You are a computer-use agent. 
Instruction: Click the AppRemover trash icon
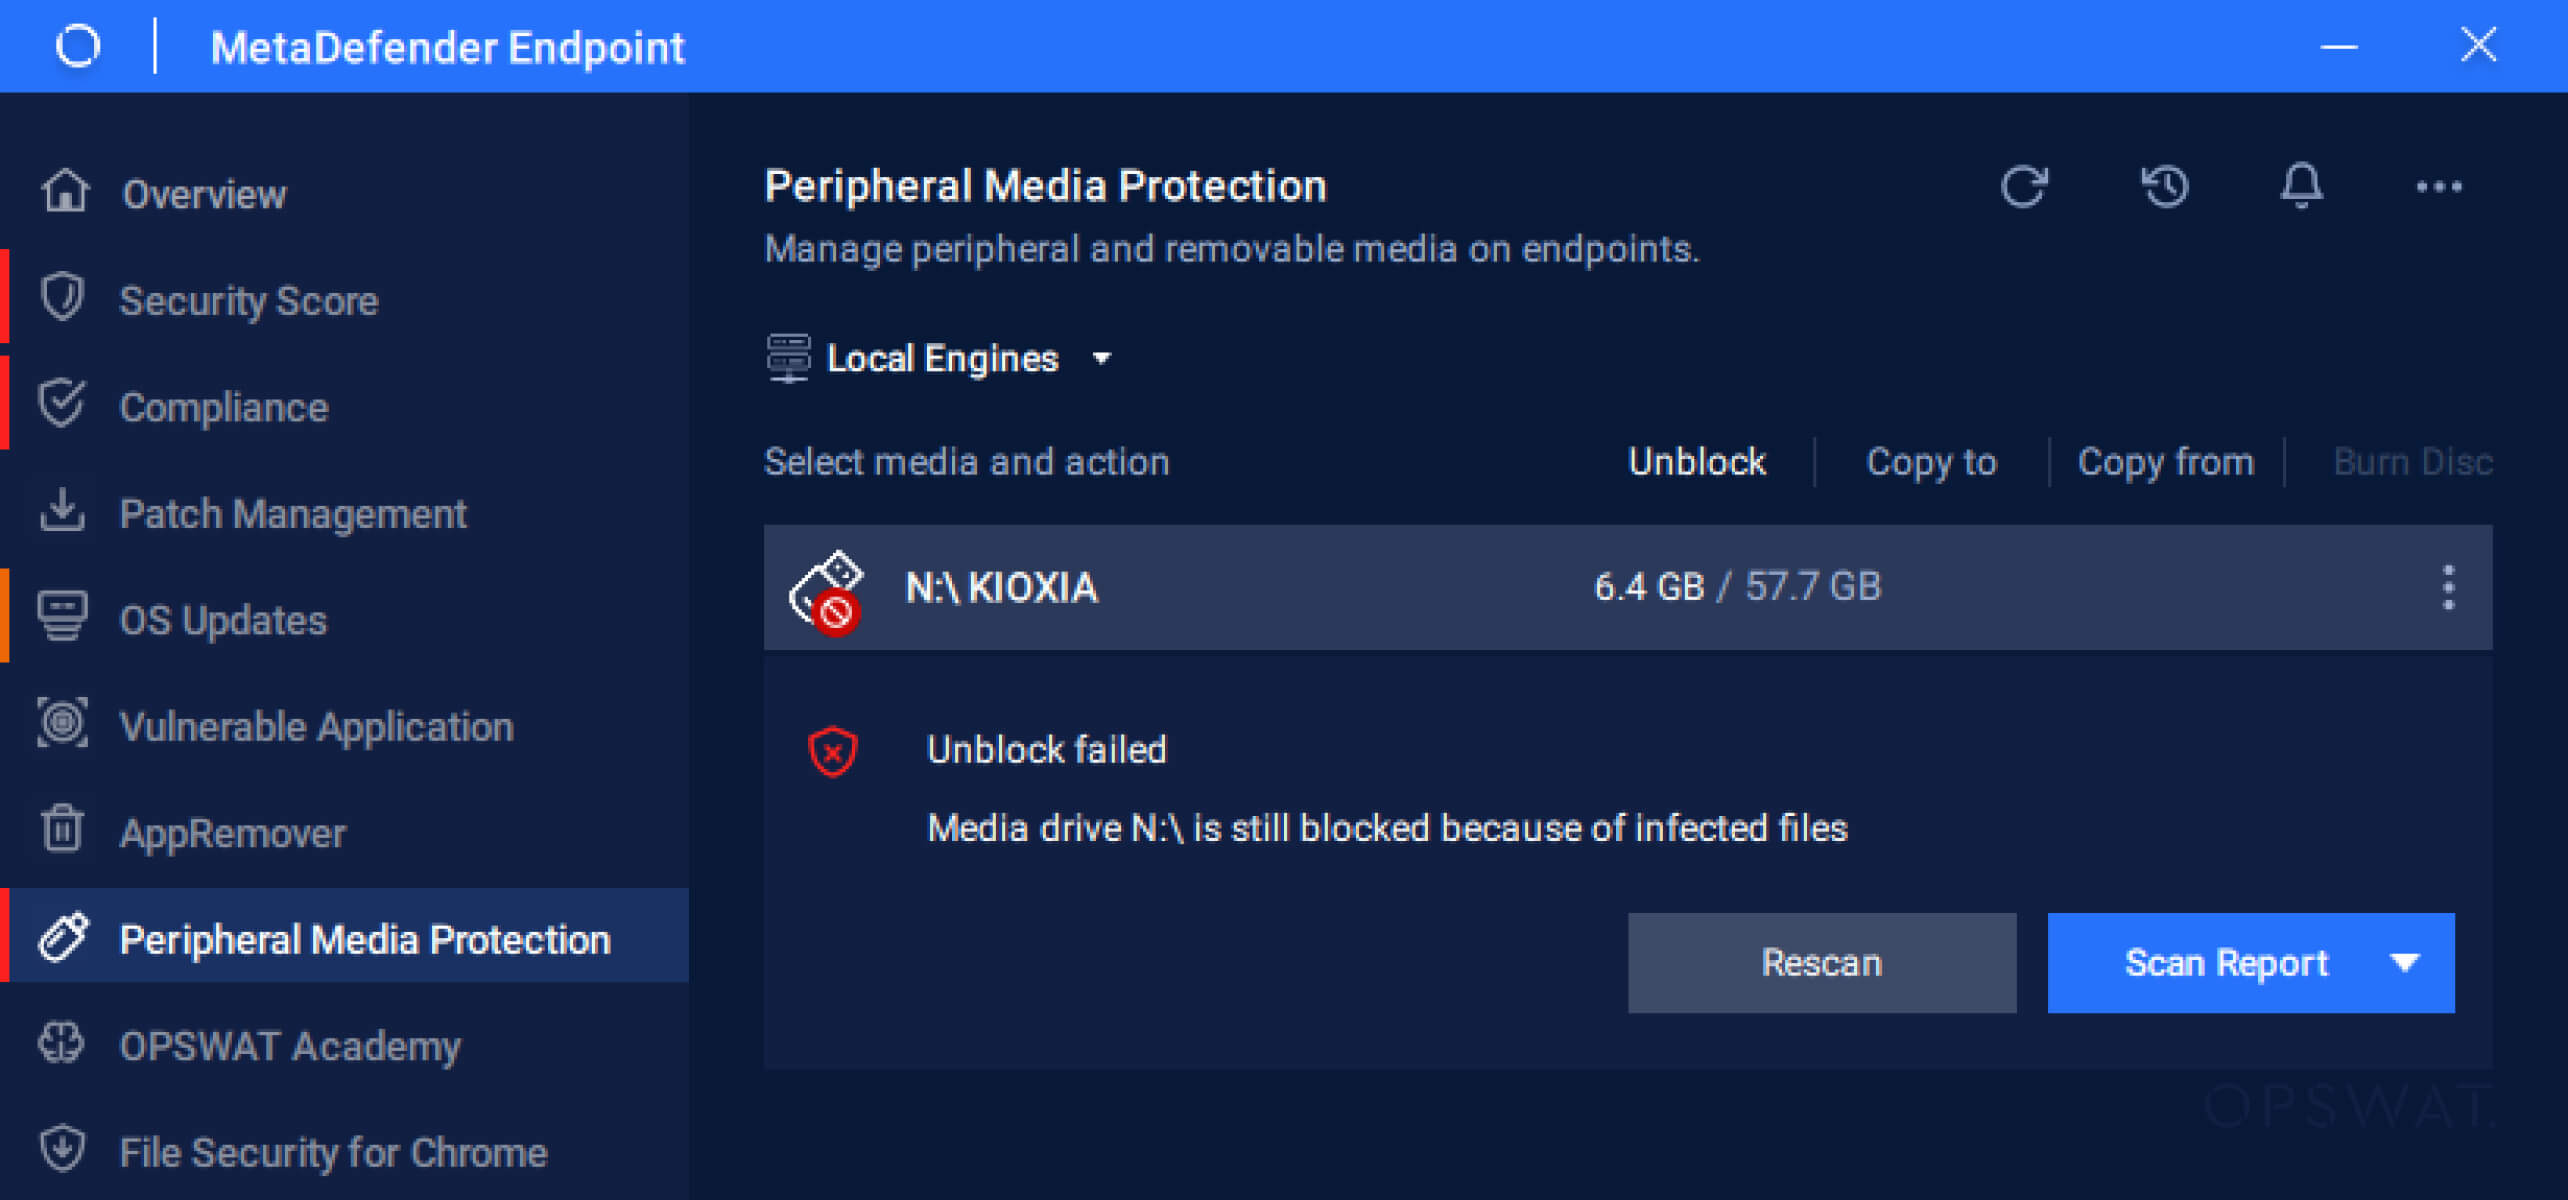click(x=63, y=831)
